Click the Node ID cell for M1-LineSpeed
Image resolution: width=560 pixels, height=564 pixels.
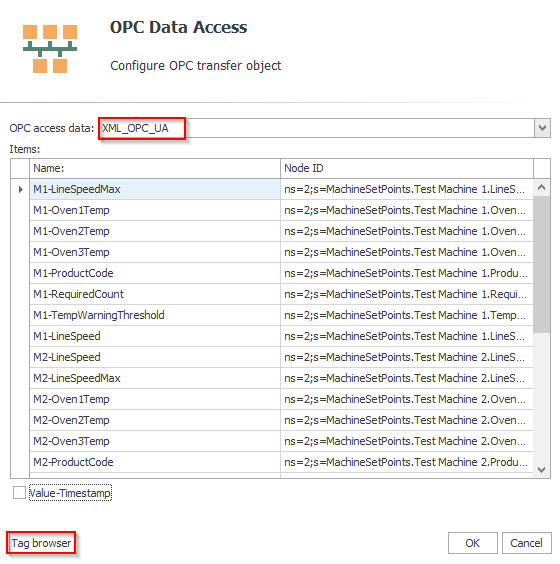(407, 336)
